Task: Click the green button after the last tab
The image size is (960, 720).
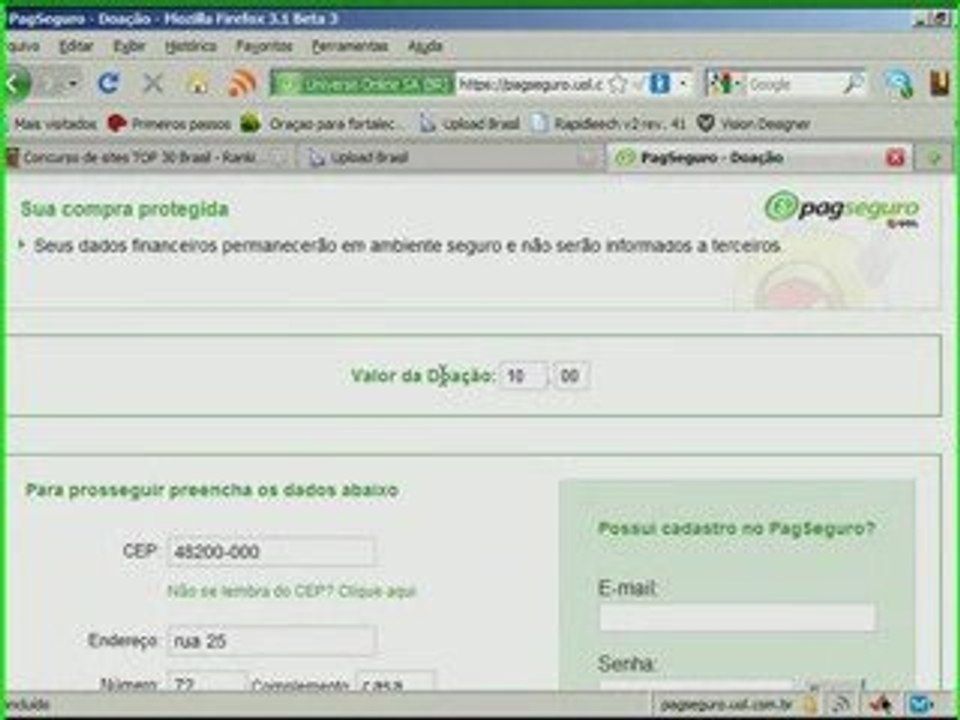Action: 934,159
